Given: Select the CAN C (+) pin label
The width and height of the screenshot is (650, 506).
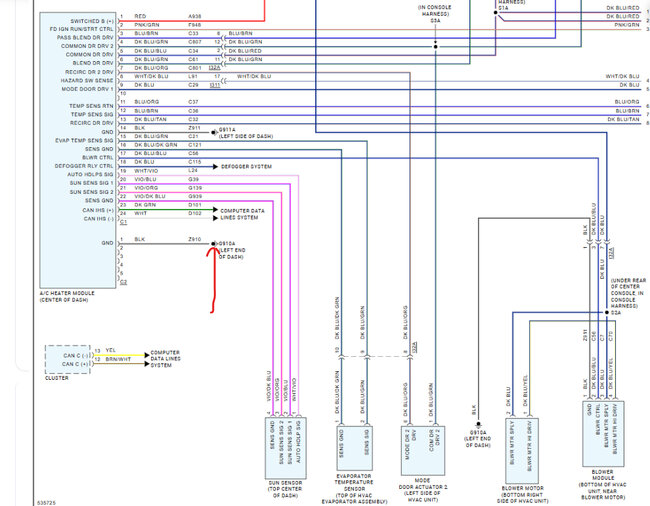Looking at the screenshot, I should (75, 364).
